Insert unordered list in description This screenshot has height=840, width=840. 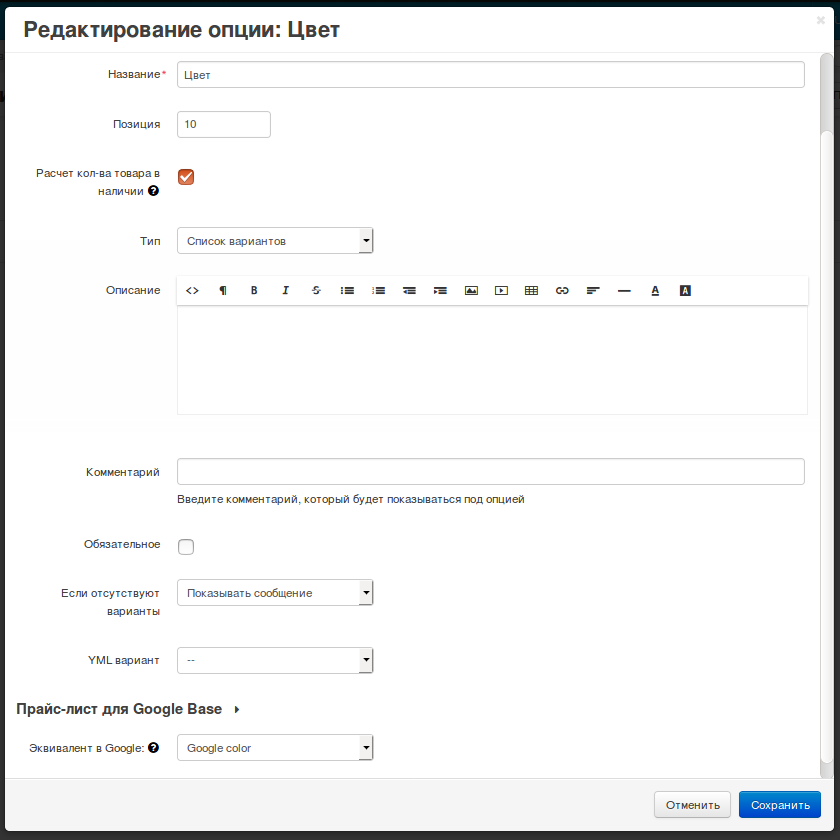347,290
